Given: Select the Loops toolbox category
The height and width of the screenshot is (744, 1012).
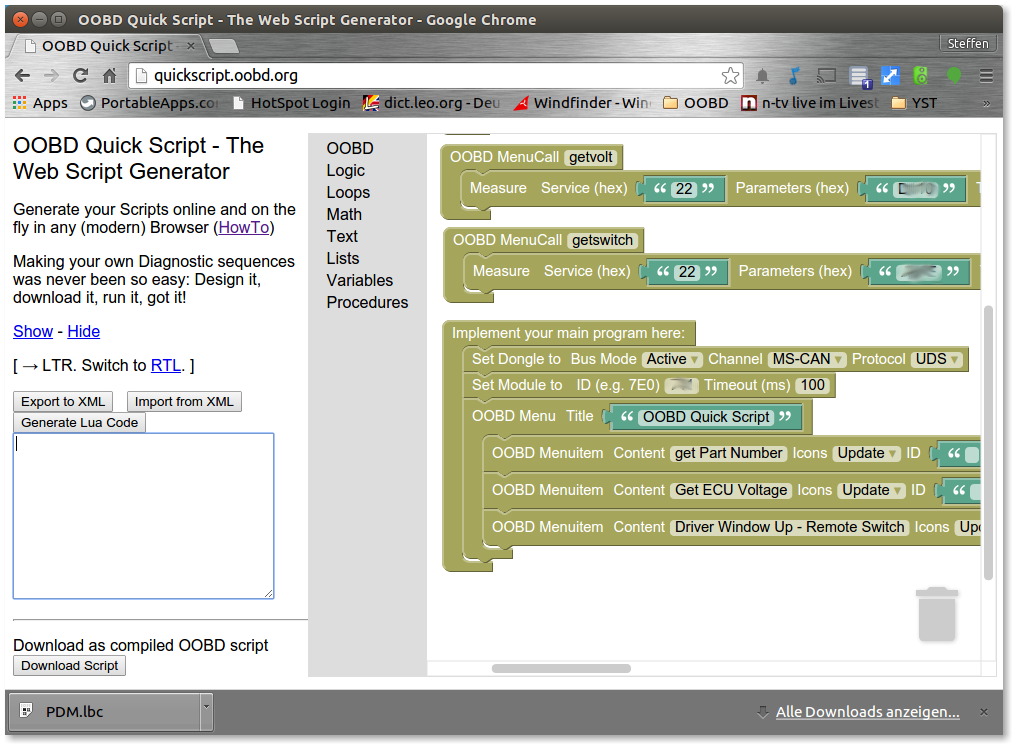Looking at the screenshot, I should (349, 192).
